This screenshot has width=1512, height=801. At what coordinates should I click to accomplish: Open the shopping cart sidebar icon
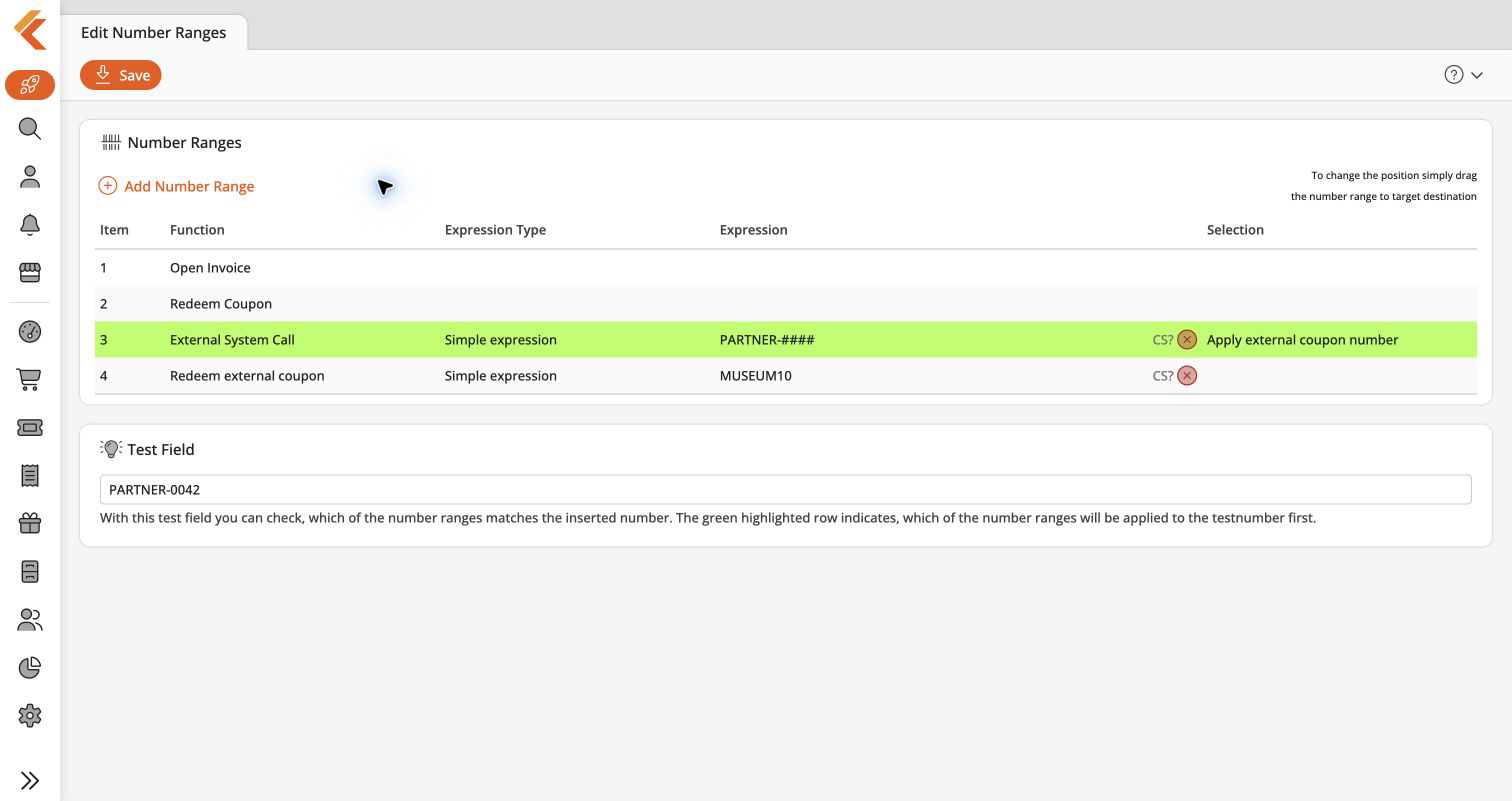point(30,380)
